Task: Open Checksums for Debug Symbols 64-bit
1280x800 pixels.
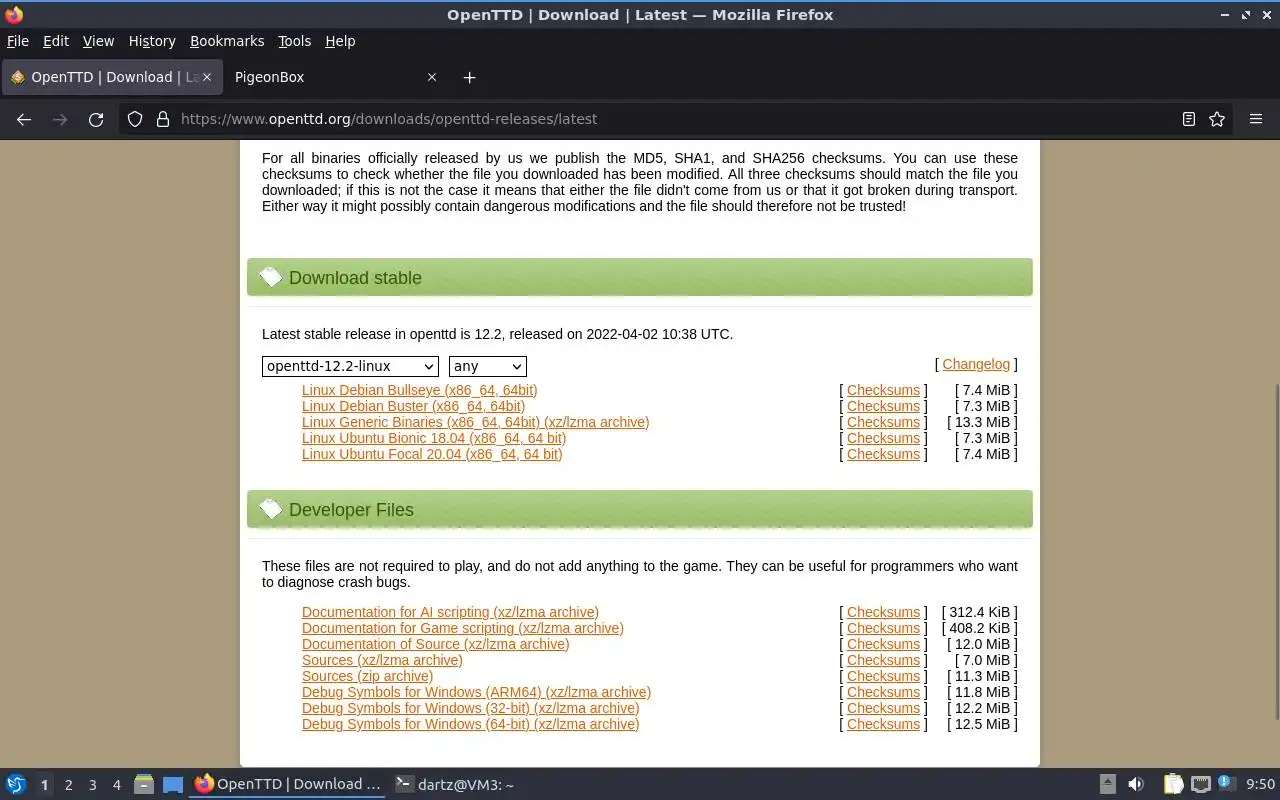Action: pyautogui.click(x=883, y=724)
